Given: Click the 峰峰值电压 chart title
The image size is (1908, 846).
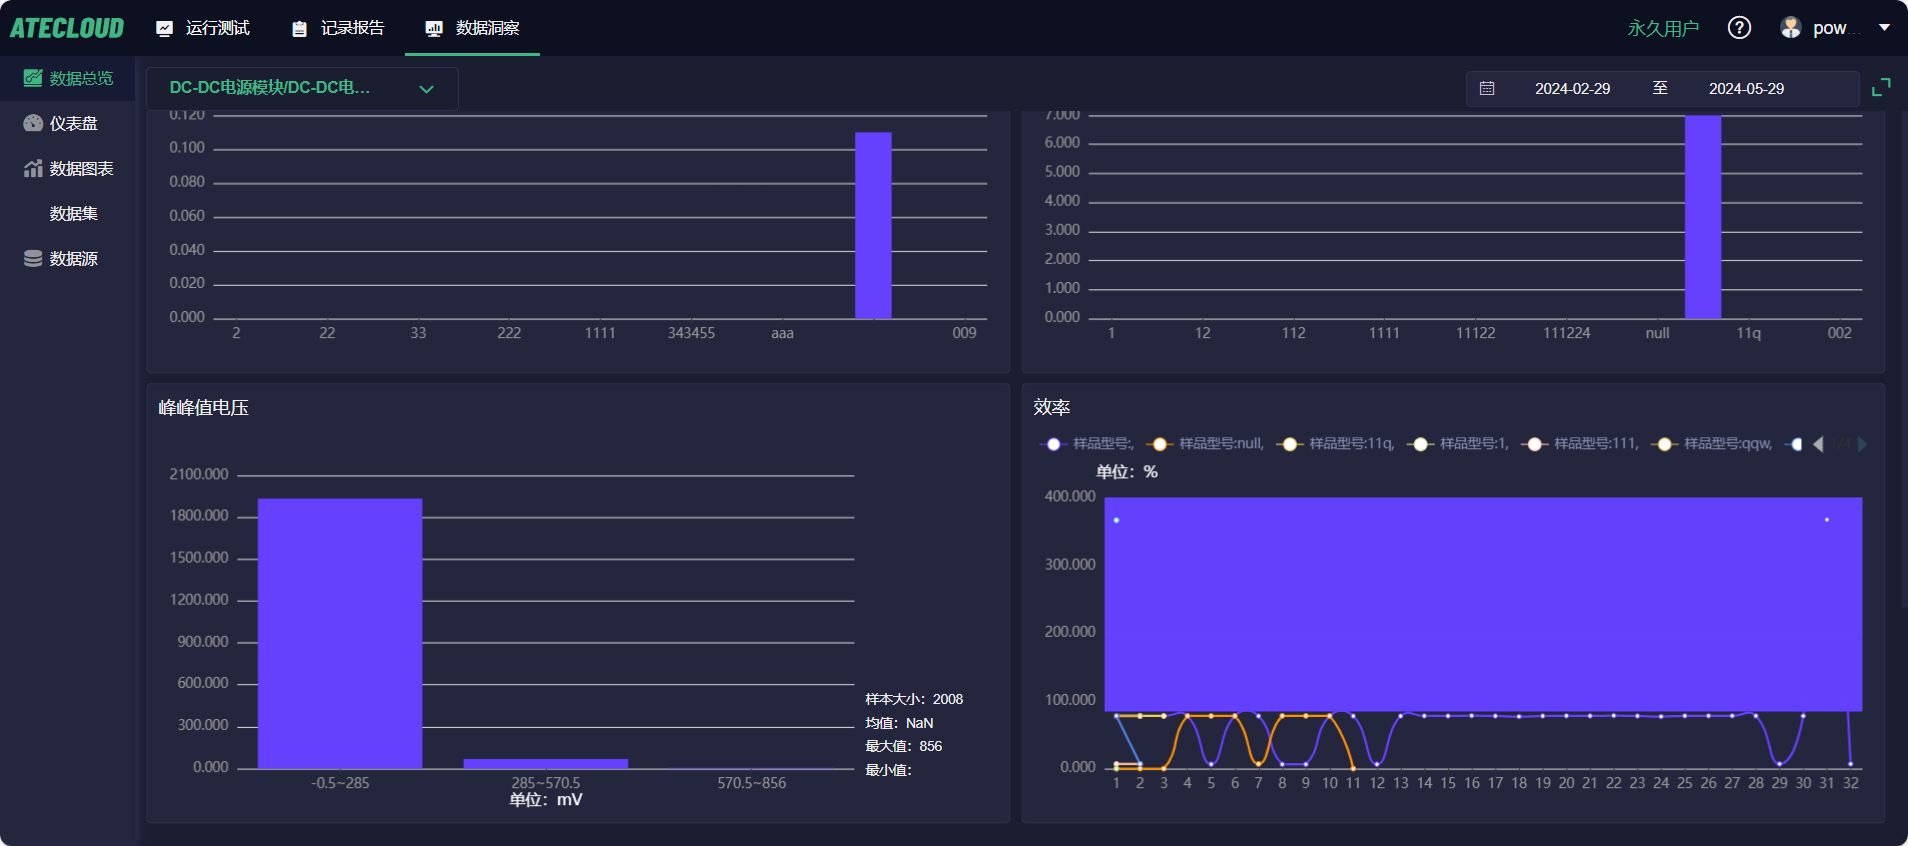Looking at the screenshot, I should [x=204, y=408].
